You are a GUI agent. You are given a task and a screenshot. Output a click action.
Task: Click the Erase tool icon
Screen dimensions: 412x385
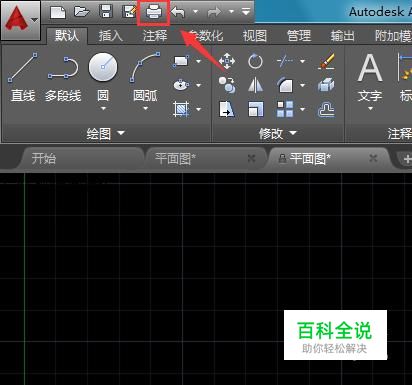tap(327, 61)
